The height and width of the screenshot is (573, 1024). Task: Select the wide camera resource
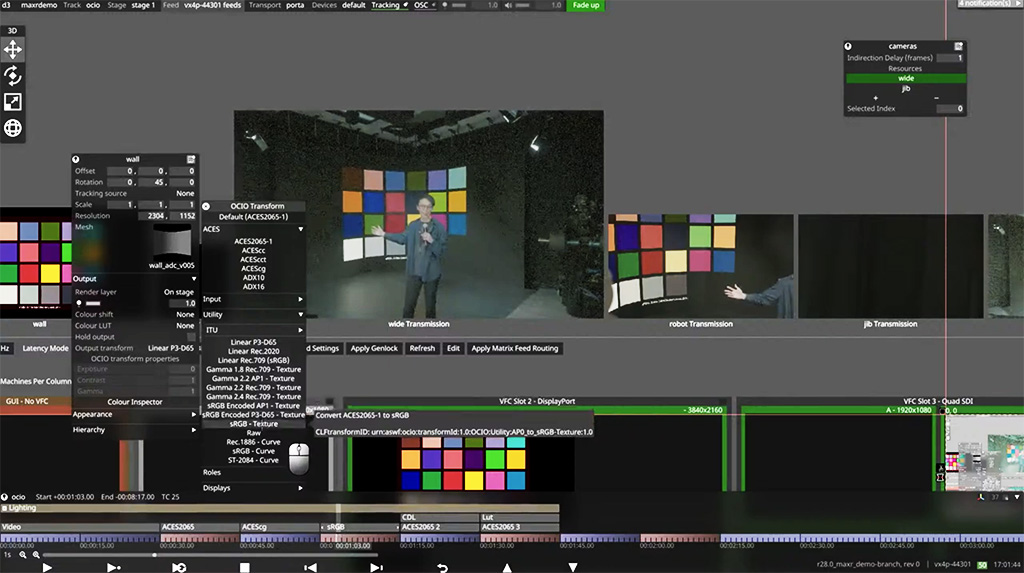(x=905, y=78)
